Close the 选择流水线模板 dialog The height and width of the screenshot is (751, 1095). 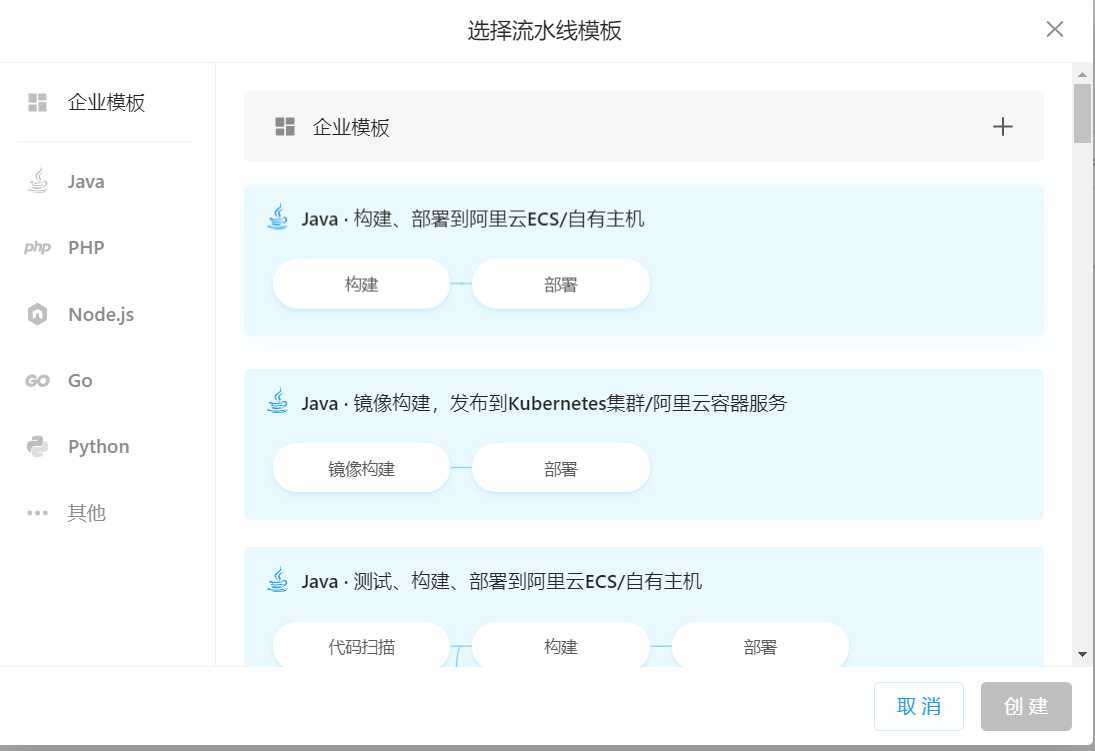pos(1054,29)
